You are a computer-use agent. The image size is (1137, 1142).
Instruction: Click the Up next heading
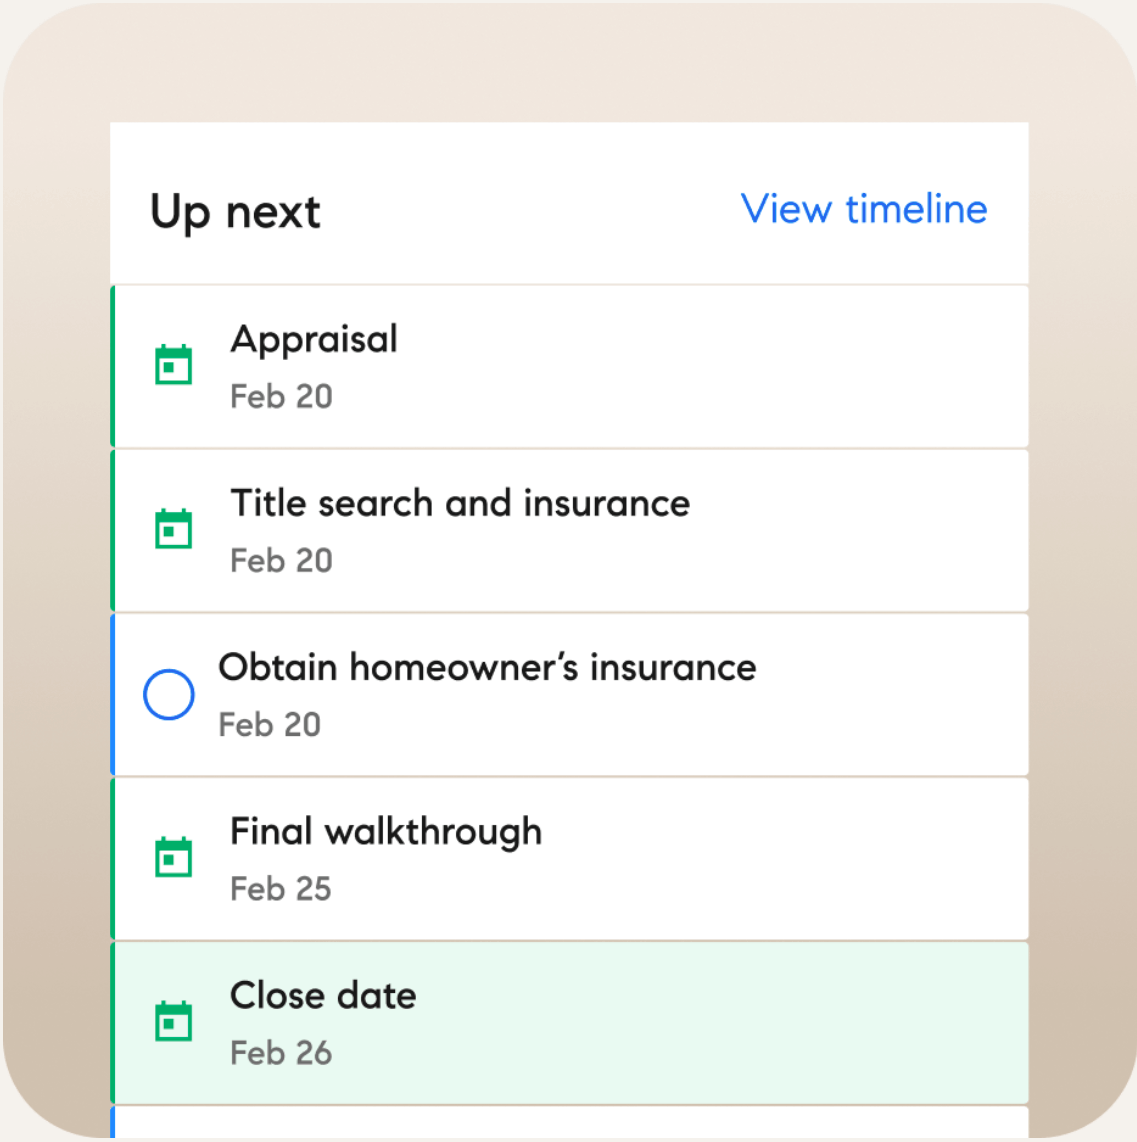235,212
